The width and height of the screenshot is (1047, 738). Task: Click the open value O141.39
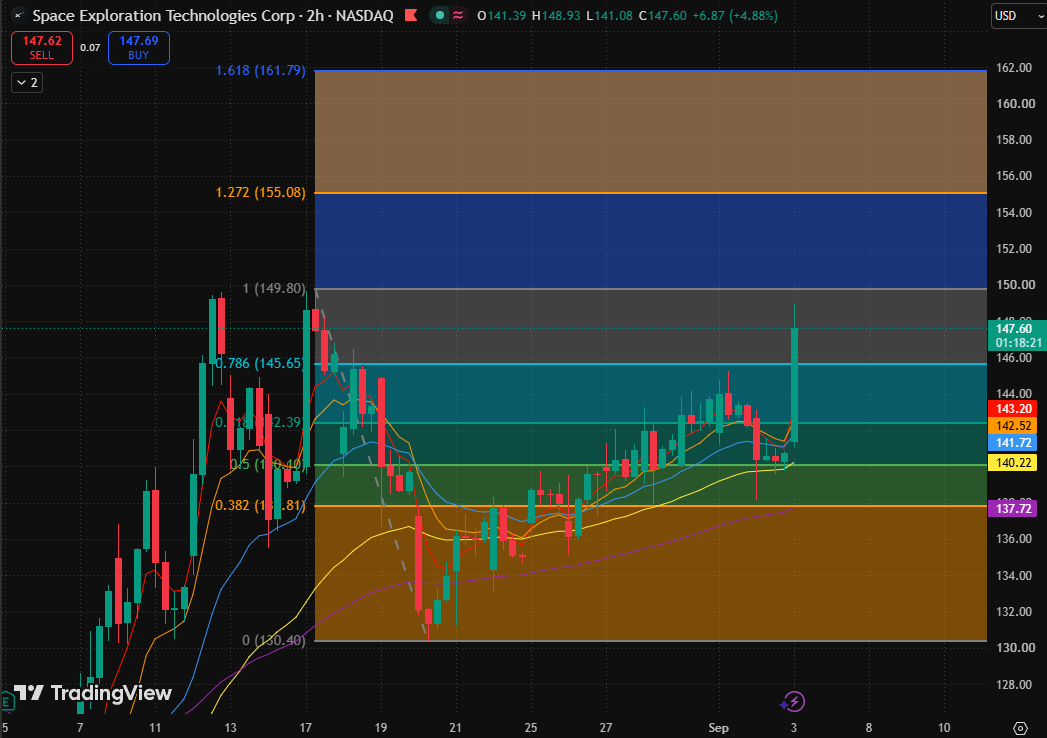tap(501, 15)
